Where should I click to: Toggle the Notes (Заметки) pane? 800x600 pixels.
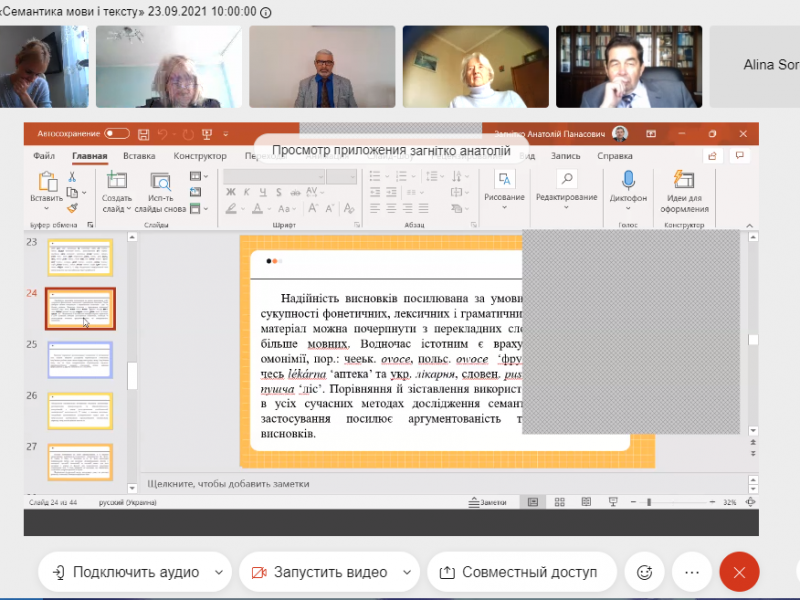point(488,502)
